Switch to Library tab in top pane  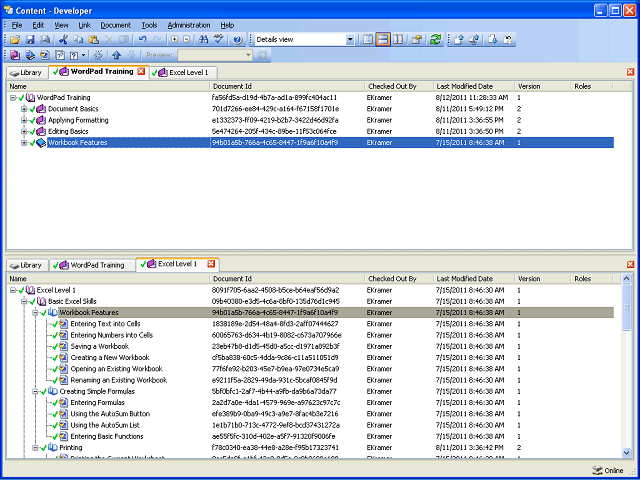click(x=27, y=73)
